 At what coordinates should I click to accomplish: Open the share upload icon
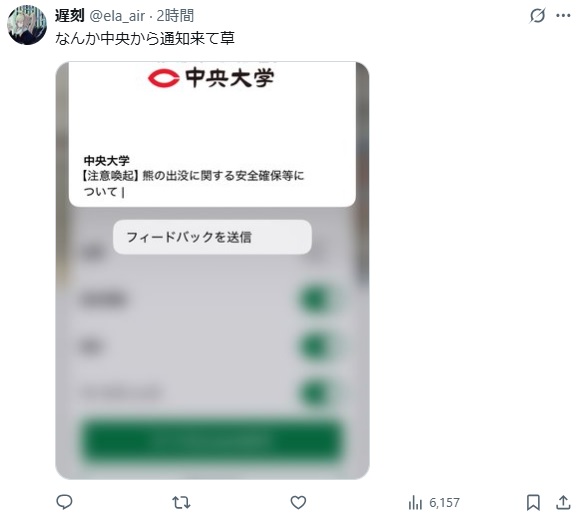(x=563, y=502)
